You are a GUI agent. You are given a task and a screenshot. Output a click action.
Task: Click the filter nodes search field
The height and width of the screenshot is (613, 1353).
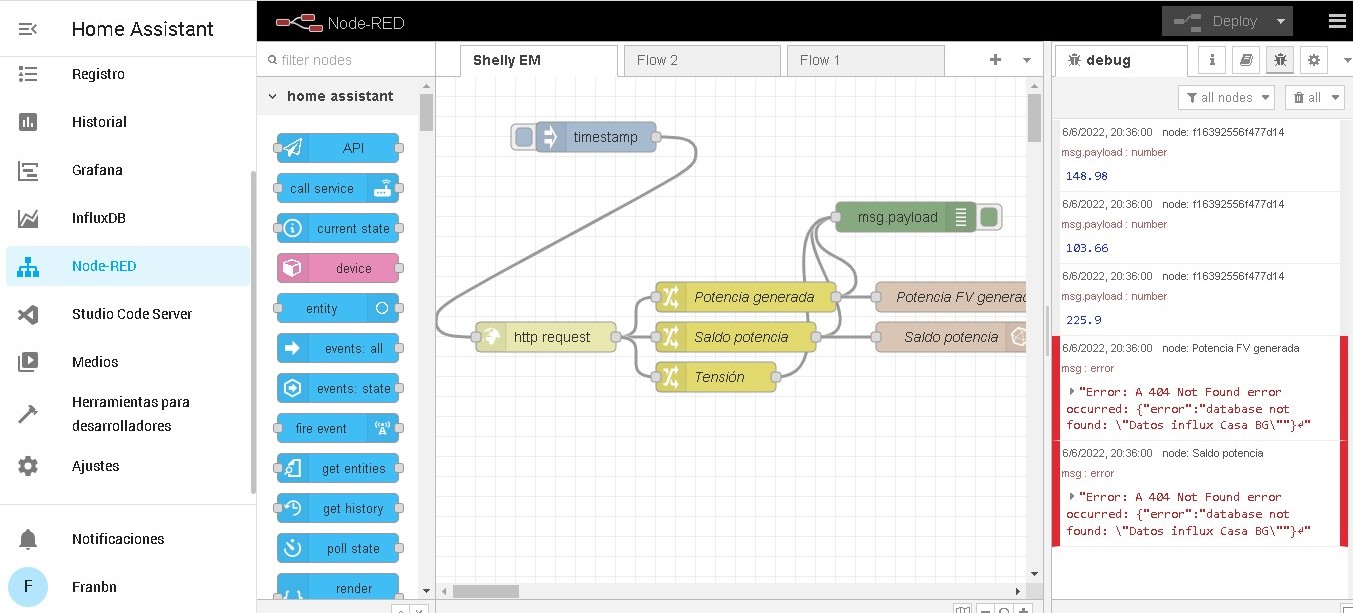[346, 60]
